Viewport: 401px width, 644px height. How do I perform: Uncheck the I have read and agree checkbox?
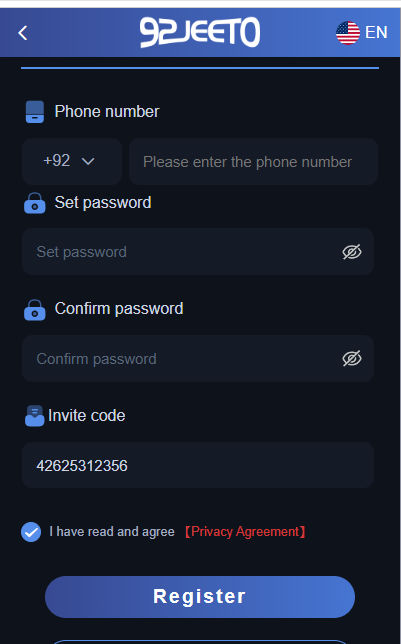(31, 532)
